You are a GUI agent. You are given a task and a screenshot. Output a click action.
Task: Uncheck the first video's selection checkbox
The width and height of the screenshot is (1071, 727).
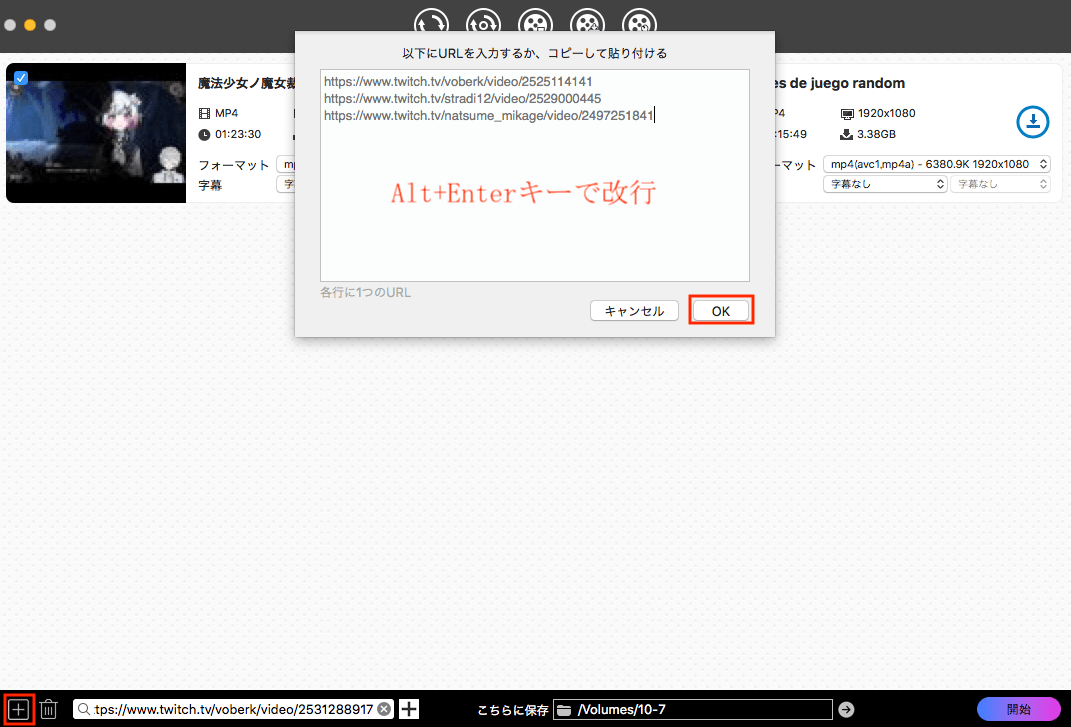point(21,78)
